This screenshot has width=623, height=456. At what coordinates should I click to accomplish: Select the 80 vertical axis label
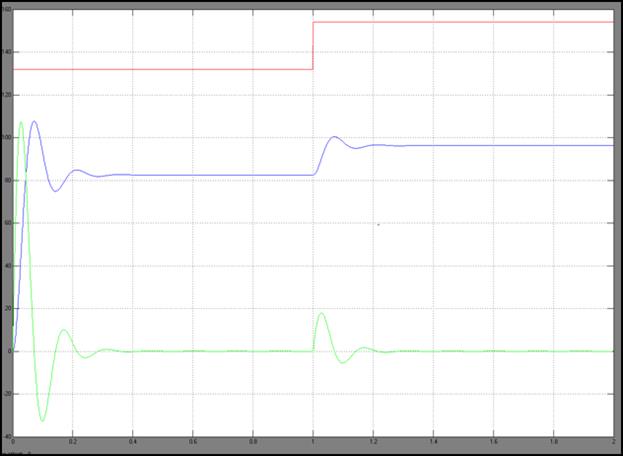(x=8, y=180)
